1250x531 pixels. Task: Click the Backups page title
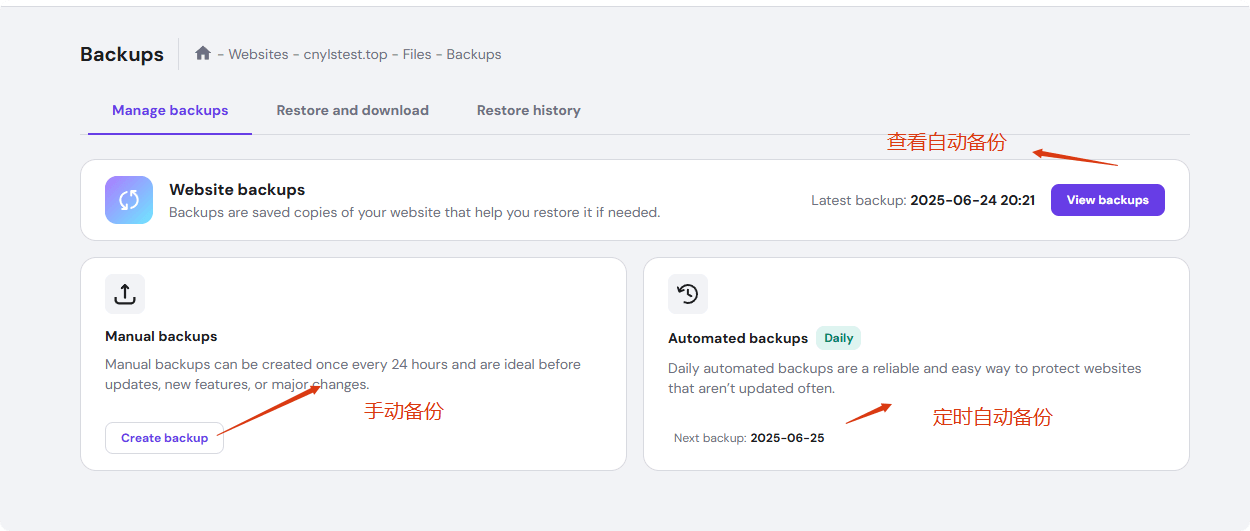point(122,54)
